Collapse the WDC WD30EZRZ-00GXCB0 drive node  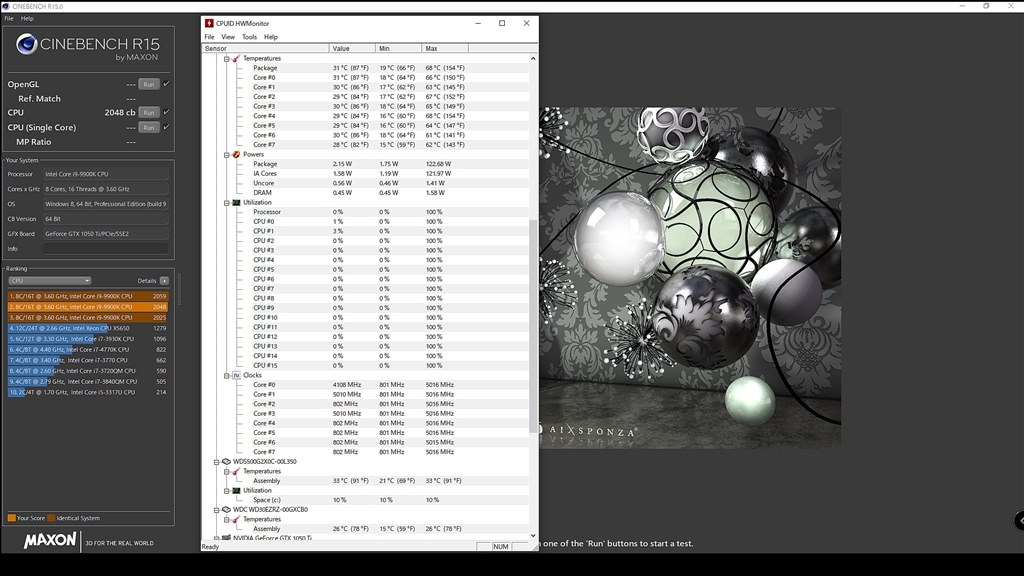pyautogui.click(x=217, y=510)
